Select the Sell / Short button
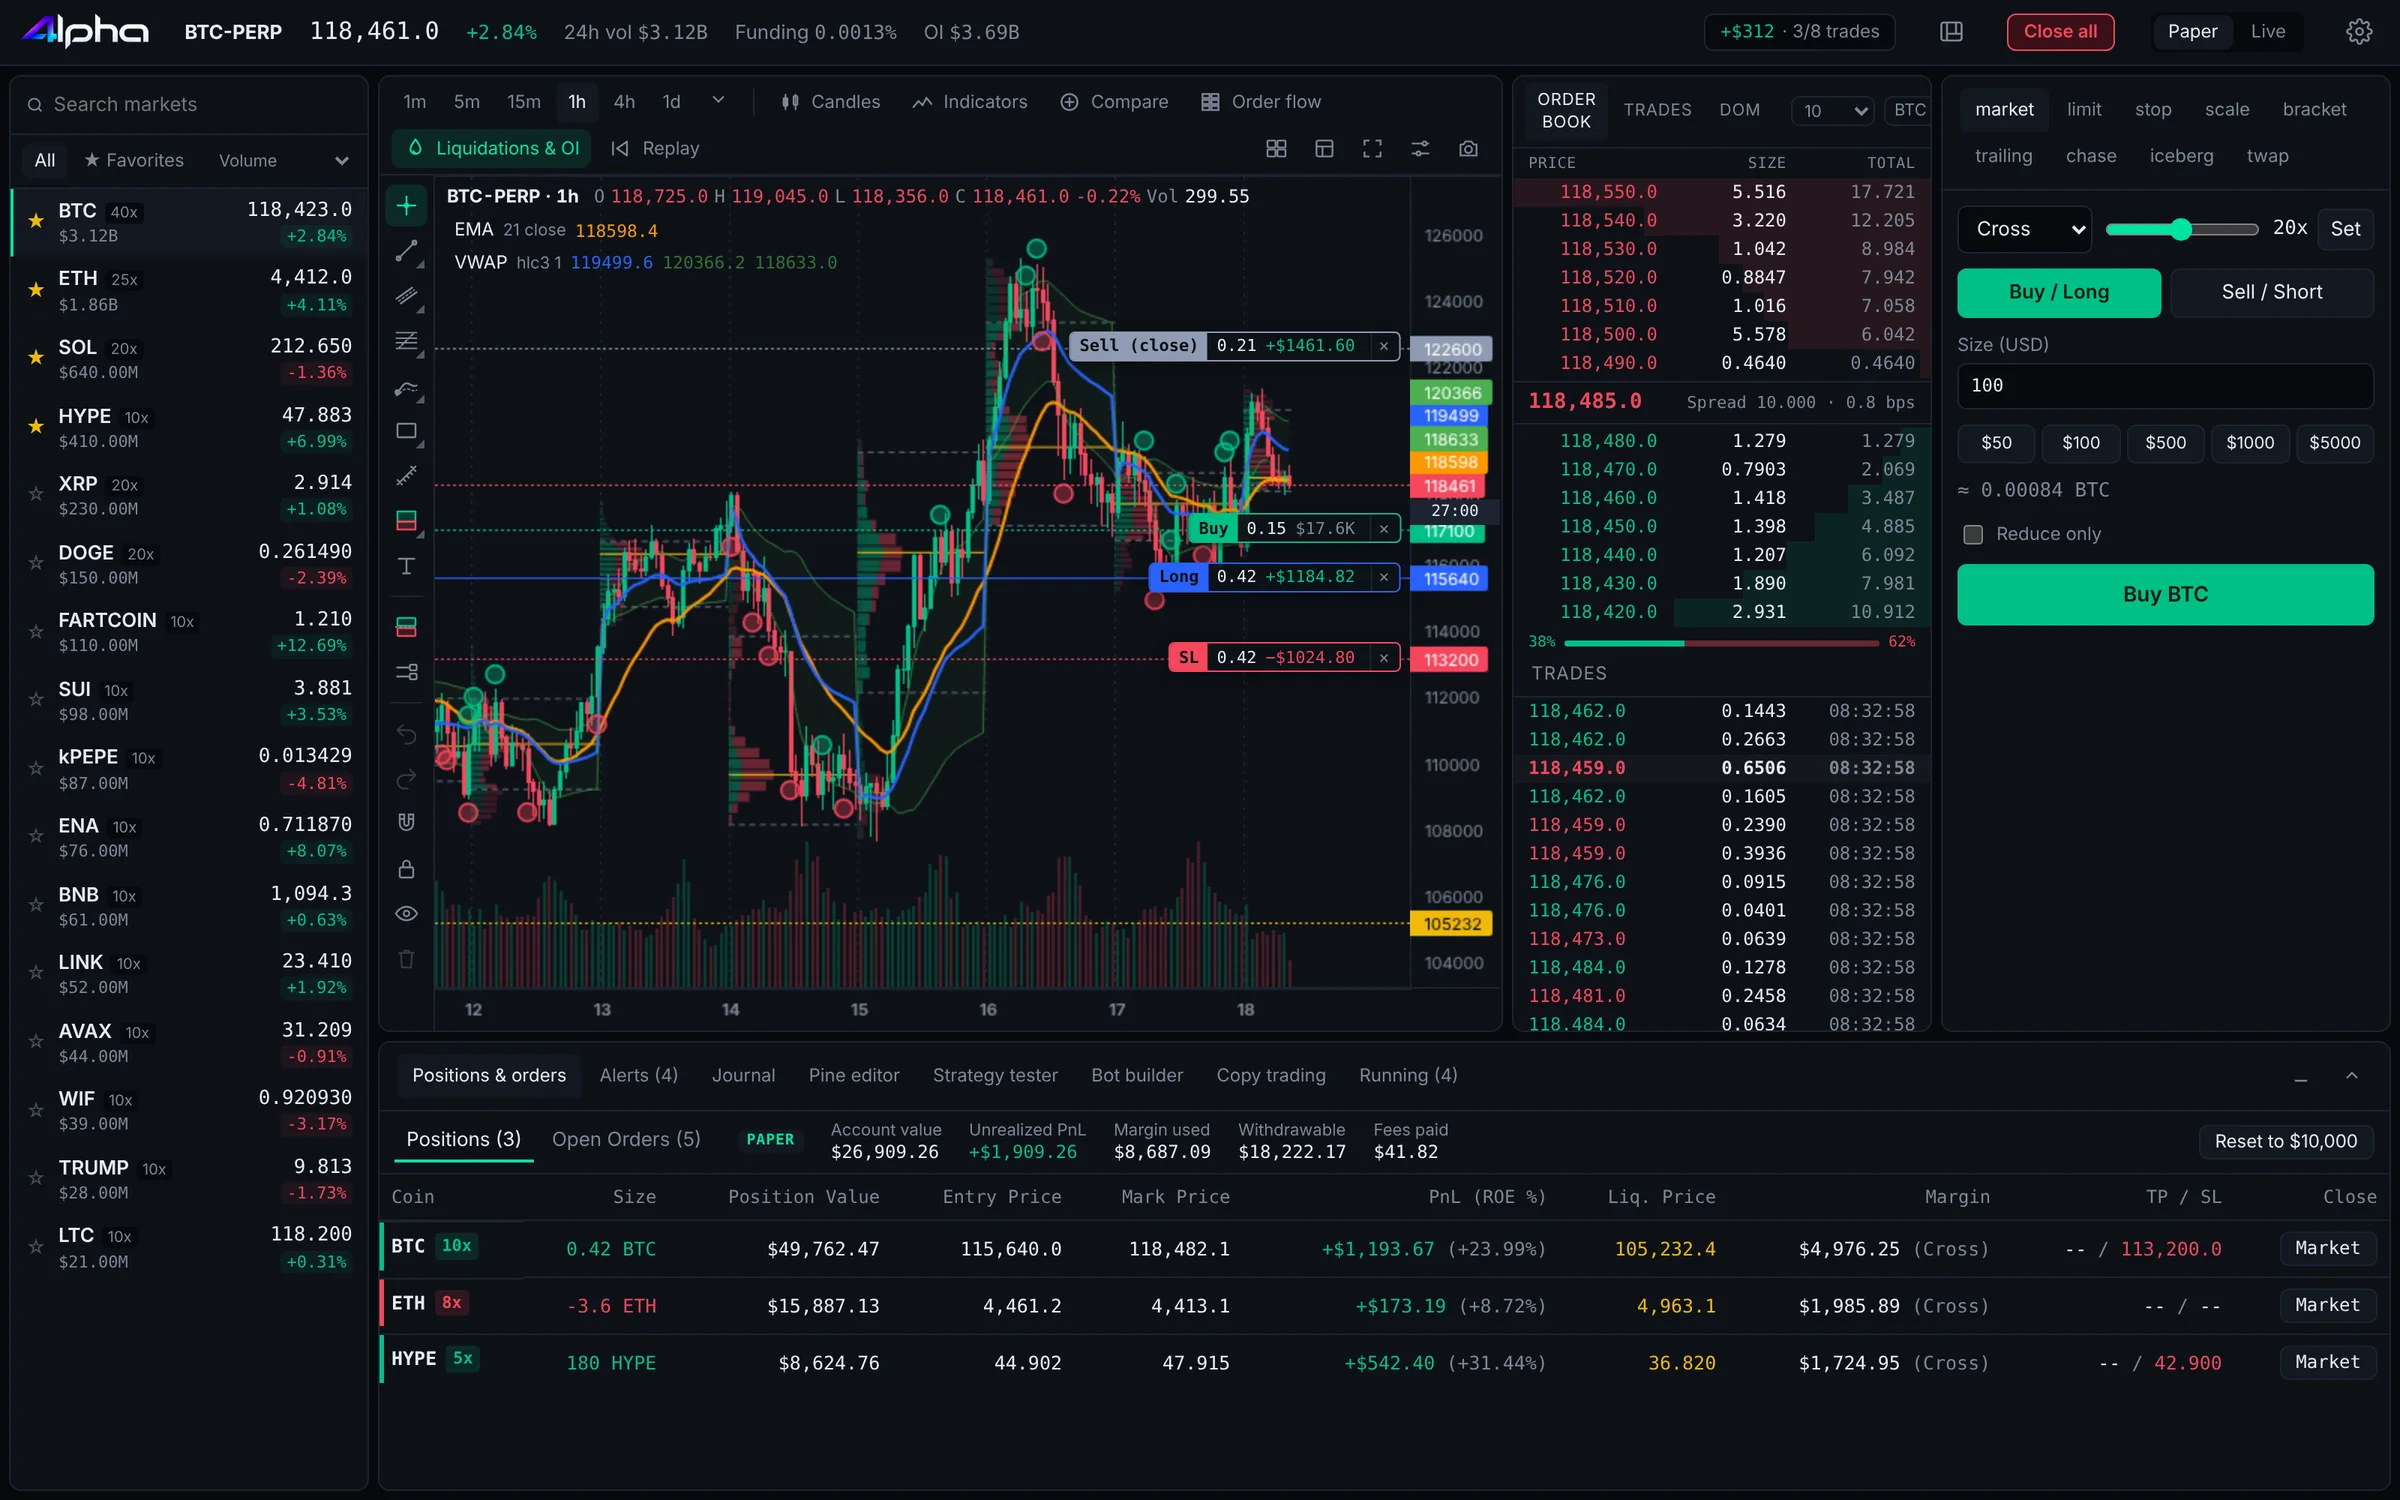Viewport: 2400px width, 1500px height. (2271, 293)
